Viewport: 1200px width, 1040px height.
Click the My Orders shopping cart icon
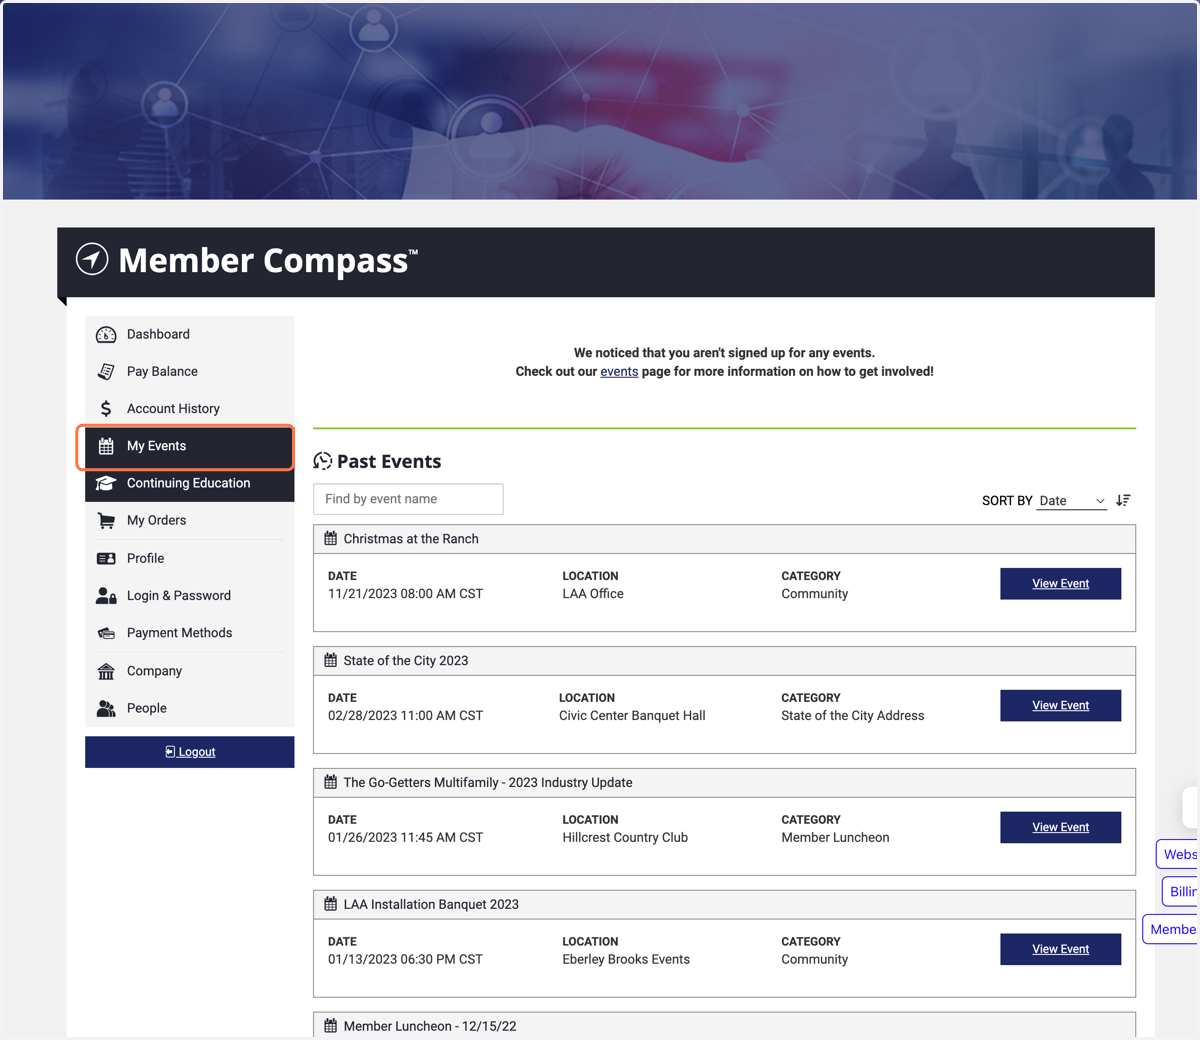[x=106, y=521]
